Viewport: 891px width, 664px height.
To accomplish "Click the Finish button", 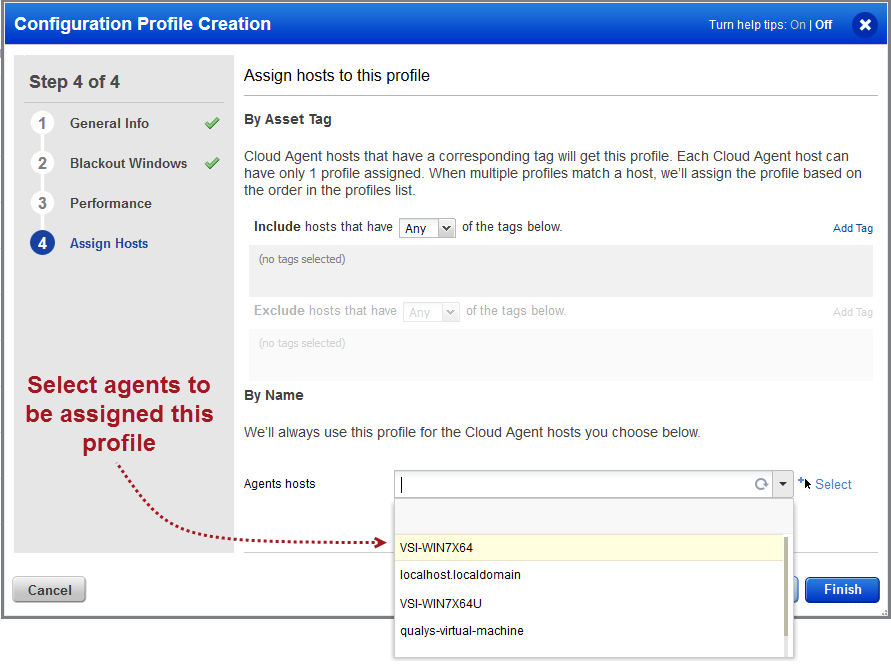I will tap(841, 589).
